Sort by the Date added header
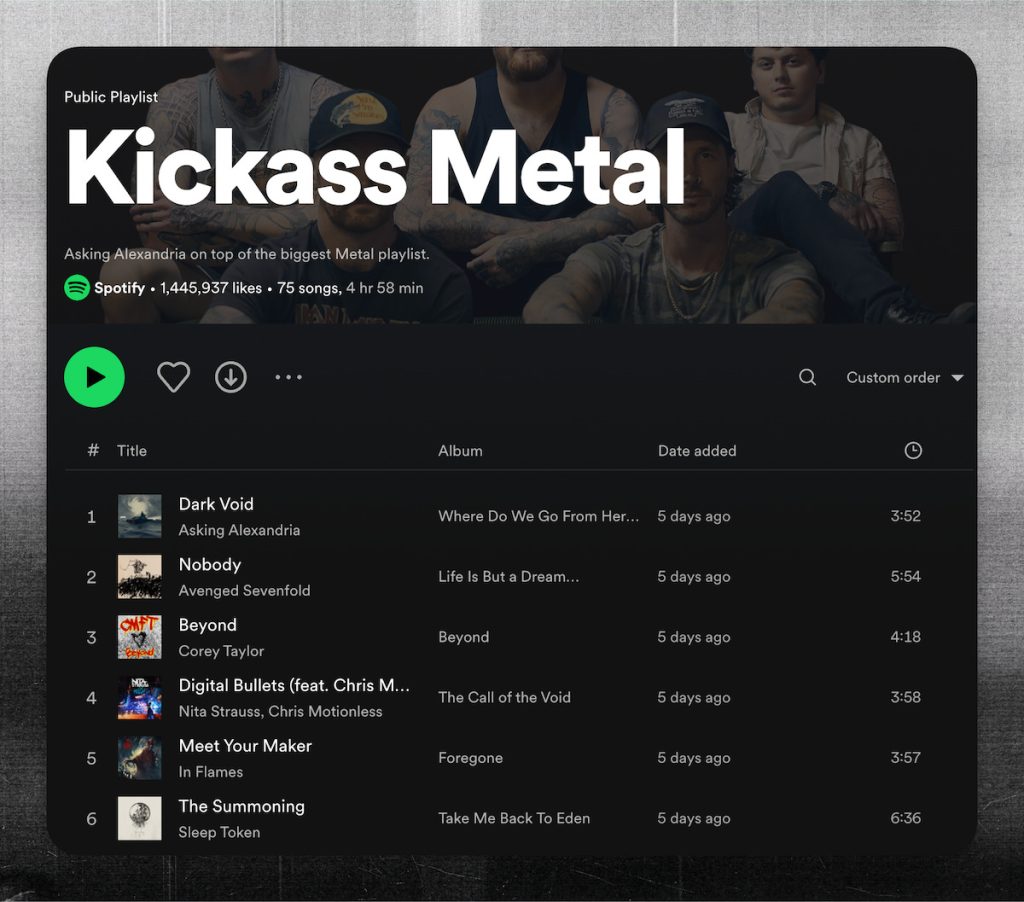Viewport: 1024px width, 902px height. 696,451
